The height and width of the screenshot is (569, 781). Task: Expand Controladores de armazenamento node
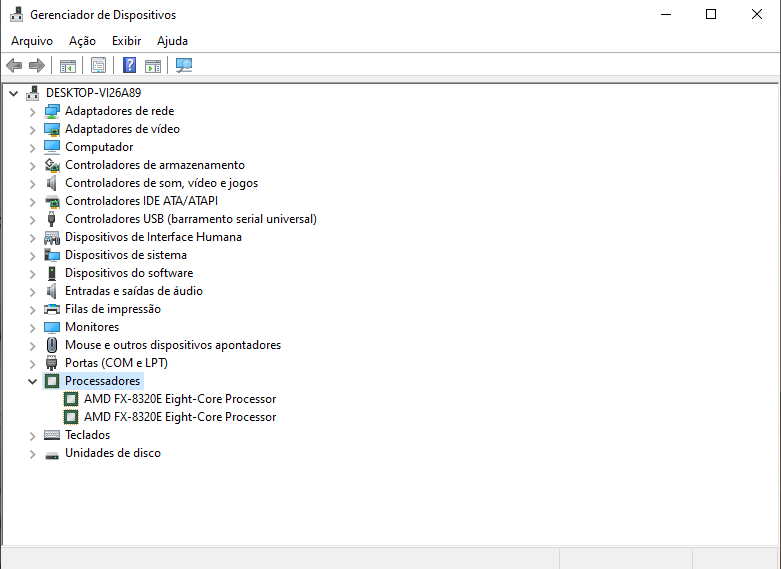[x=32, y=165]
